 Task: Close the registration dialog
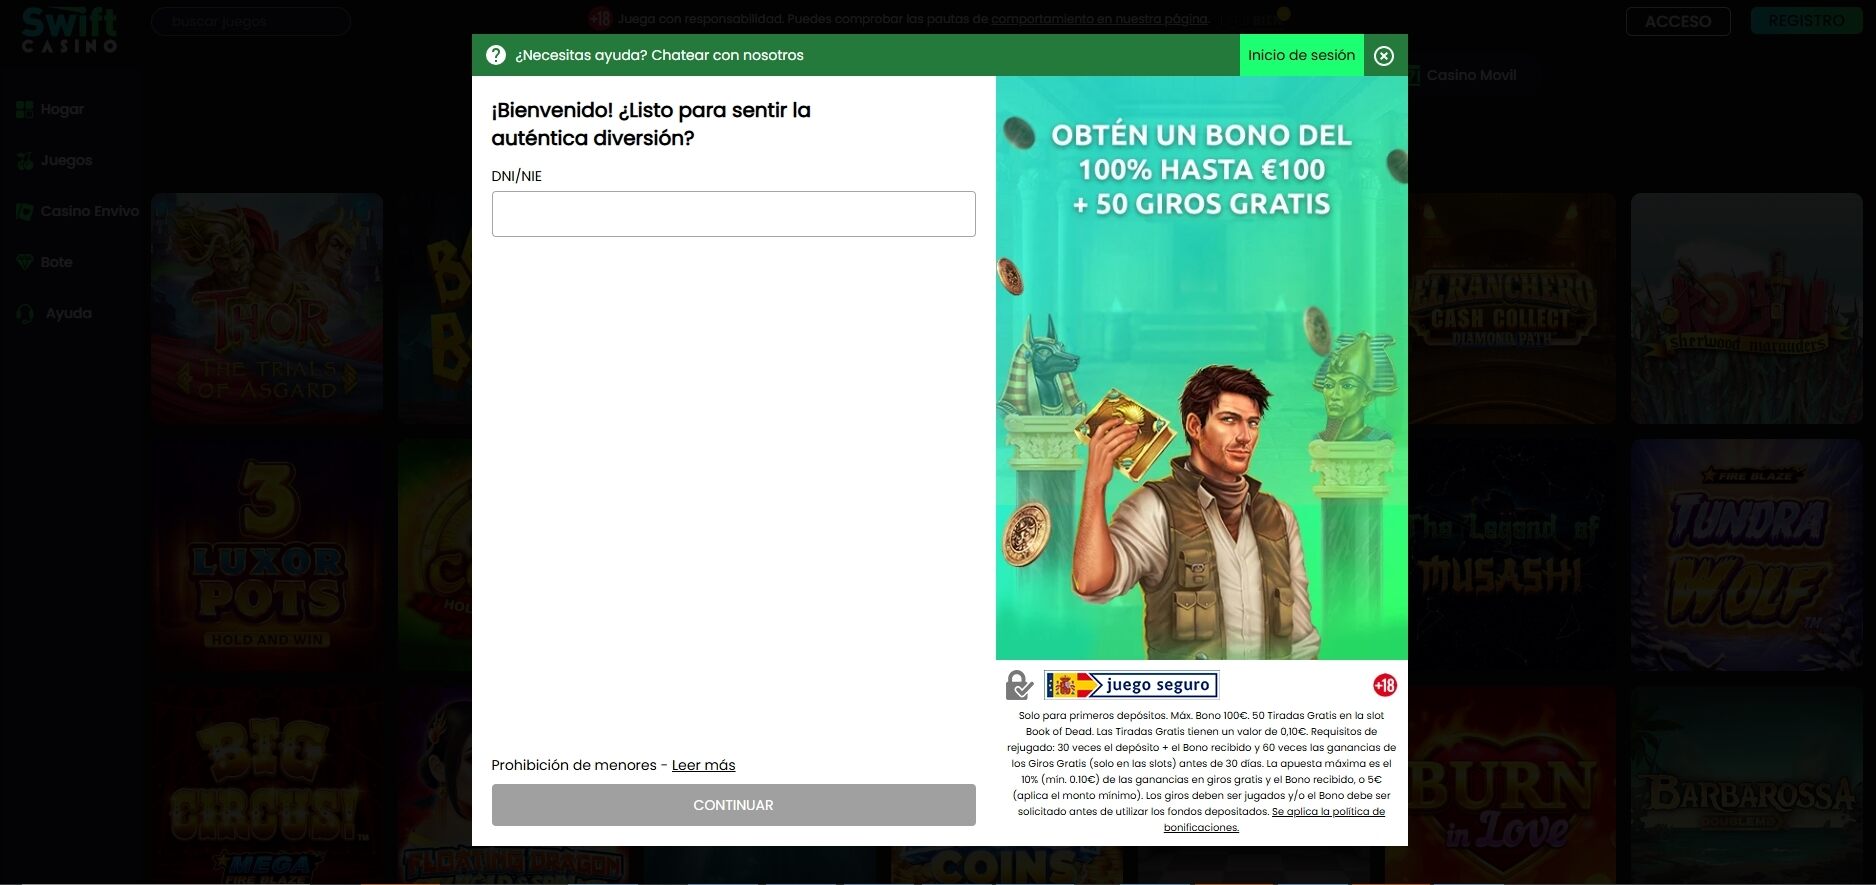(x=1384, y=56)
